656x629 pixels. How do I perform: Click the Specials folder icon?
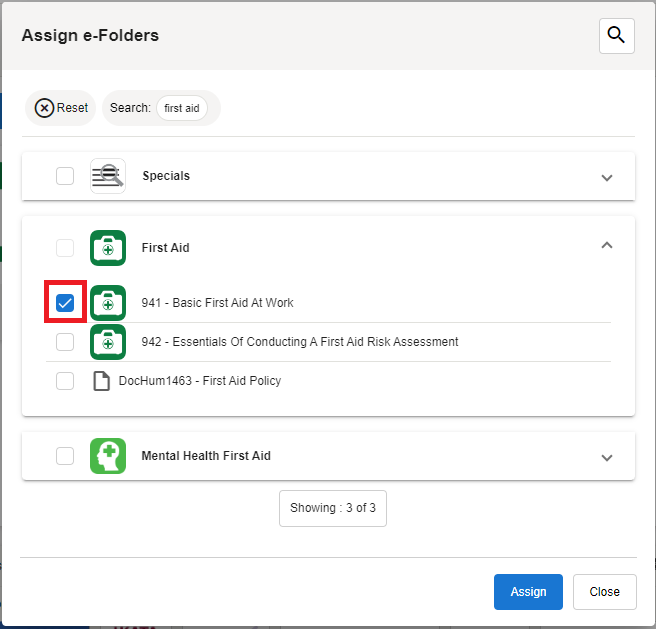point(108,176)
